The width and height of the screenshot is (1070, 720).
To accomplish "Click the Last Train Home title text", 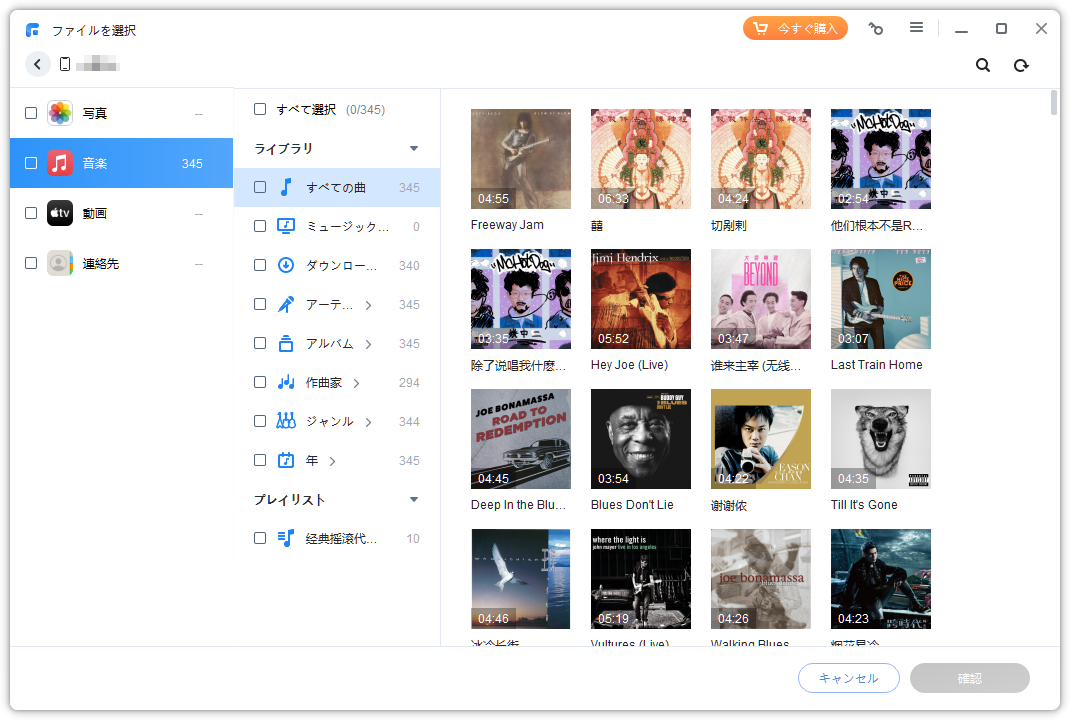I will click(x=876, y=364).
